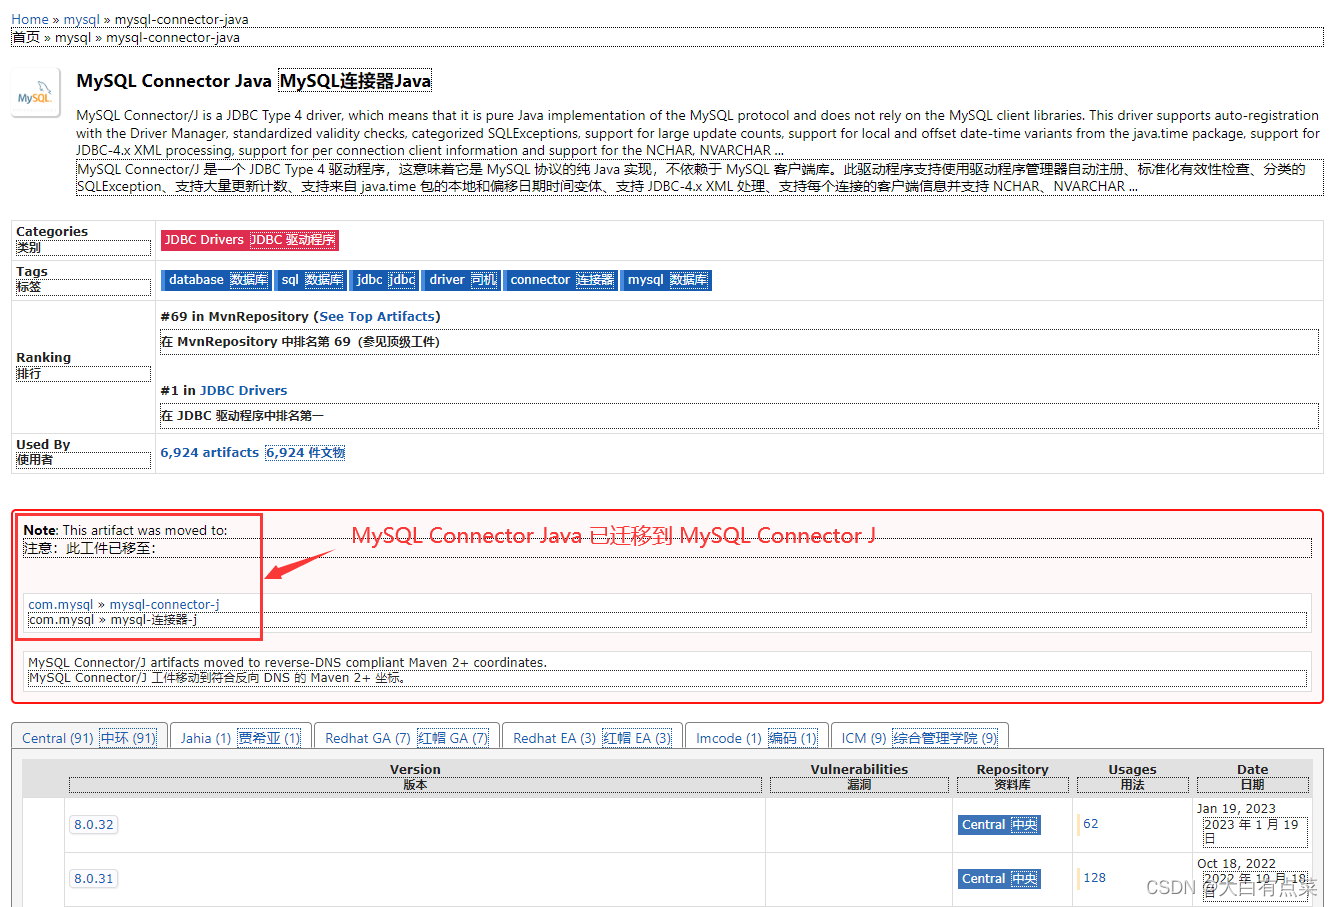Switch to the Redhat GA (7) tab
Image resolution: width=1333 pixels, height=907 pixels.
click(x=407, y=738)
